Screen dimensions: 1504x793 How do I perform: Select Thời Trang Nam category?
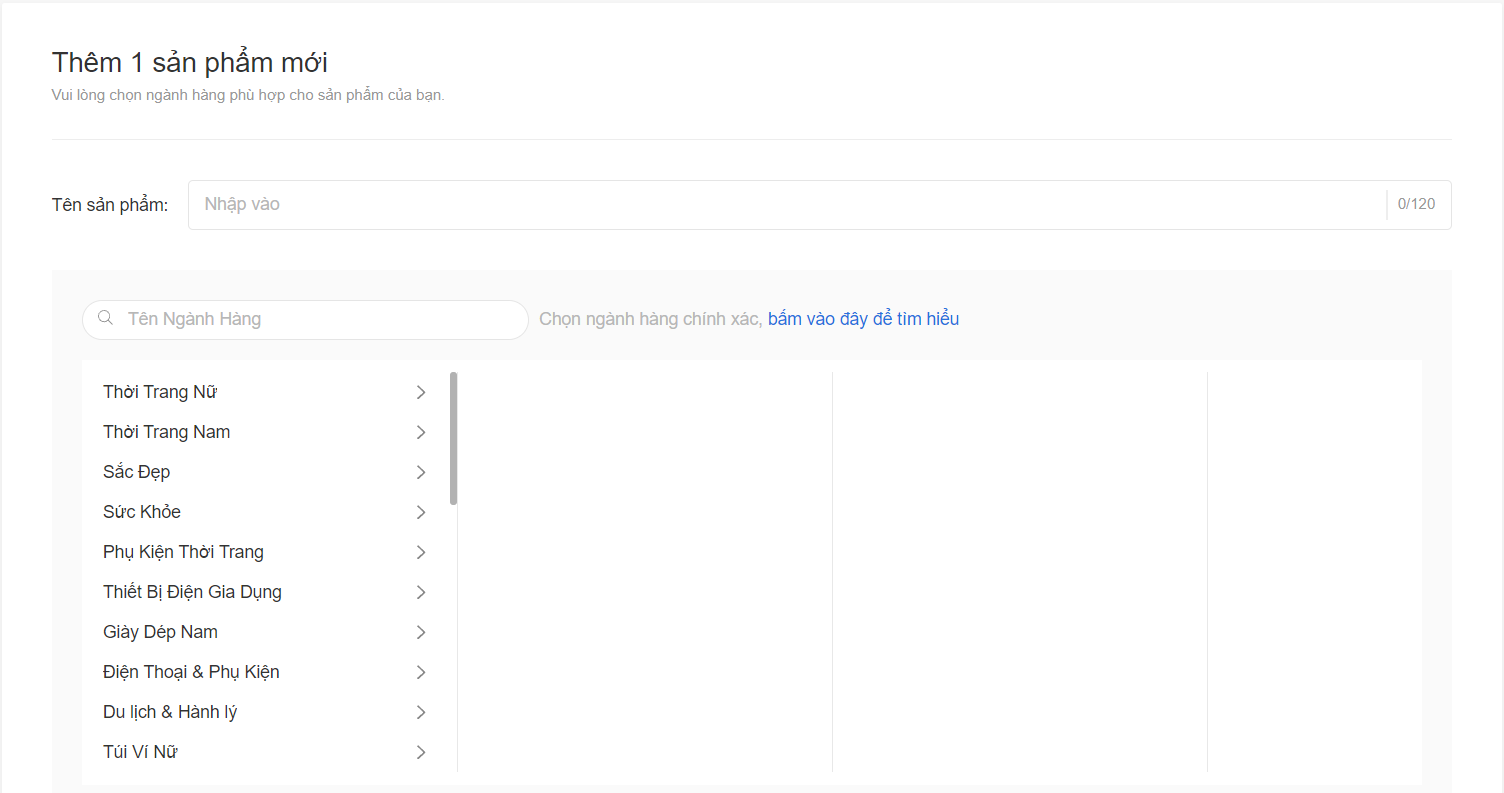coord(167,432)
